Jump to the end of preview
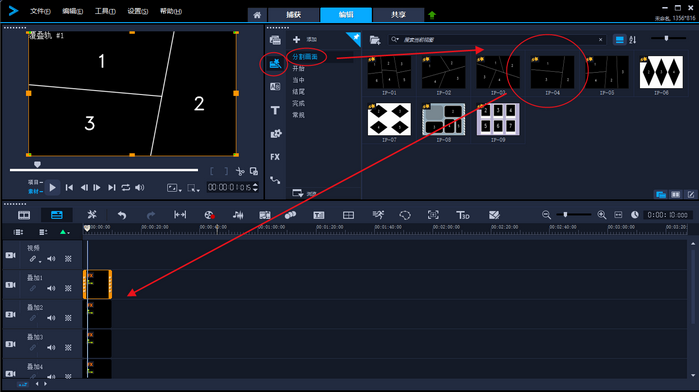The height and width of the screenshot is (392, 699). [x=111, y=188]
